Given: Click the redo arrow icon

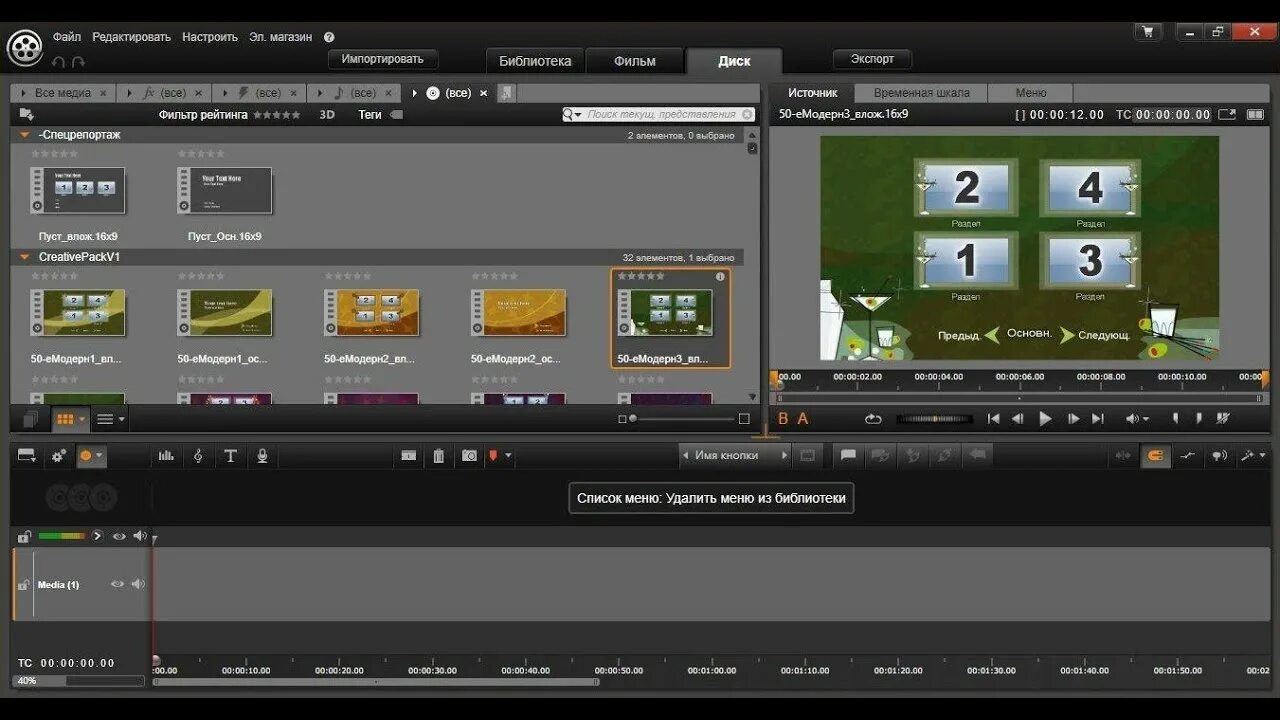Looking at the screenshot, I should coord(78,62).
